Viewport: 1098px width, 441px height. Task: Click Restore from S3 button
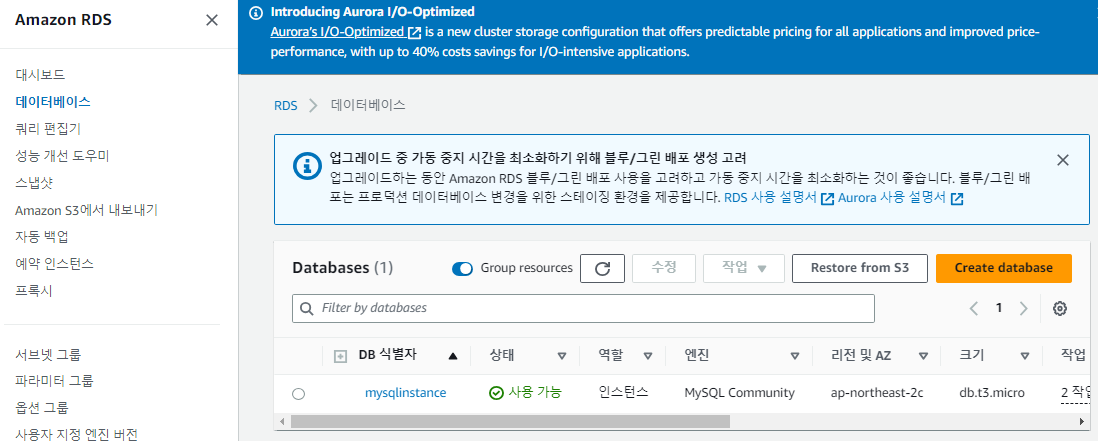[x=860, y=268]
